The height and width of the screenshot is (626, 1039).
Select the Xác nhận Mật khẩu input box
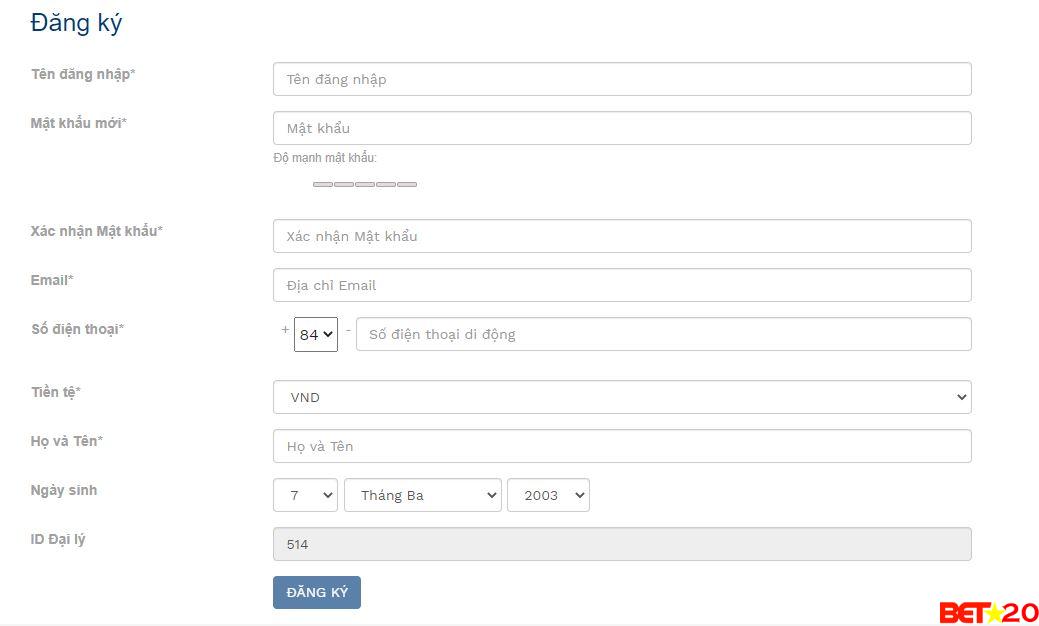point(621,236)
